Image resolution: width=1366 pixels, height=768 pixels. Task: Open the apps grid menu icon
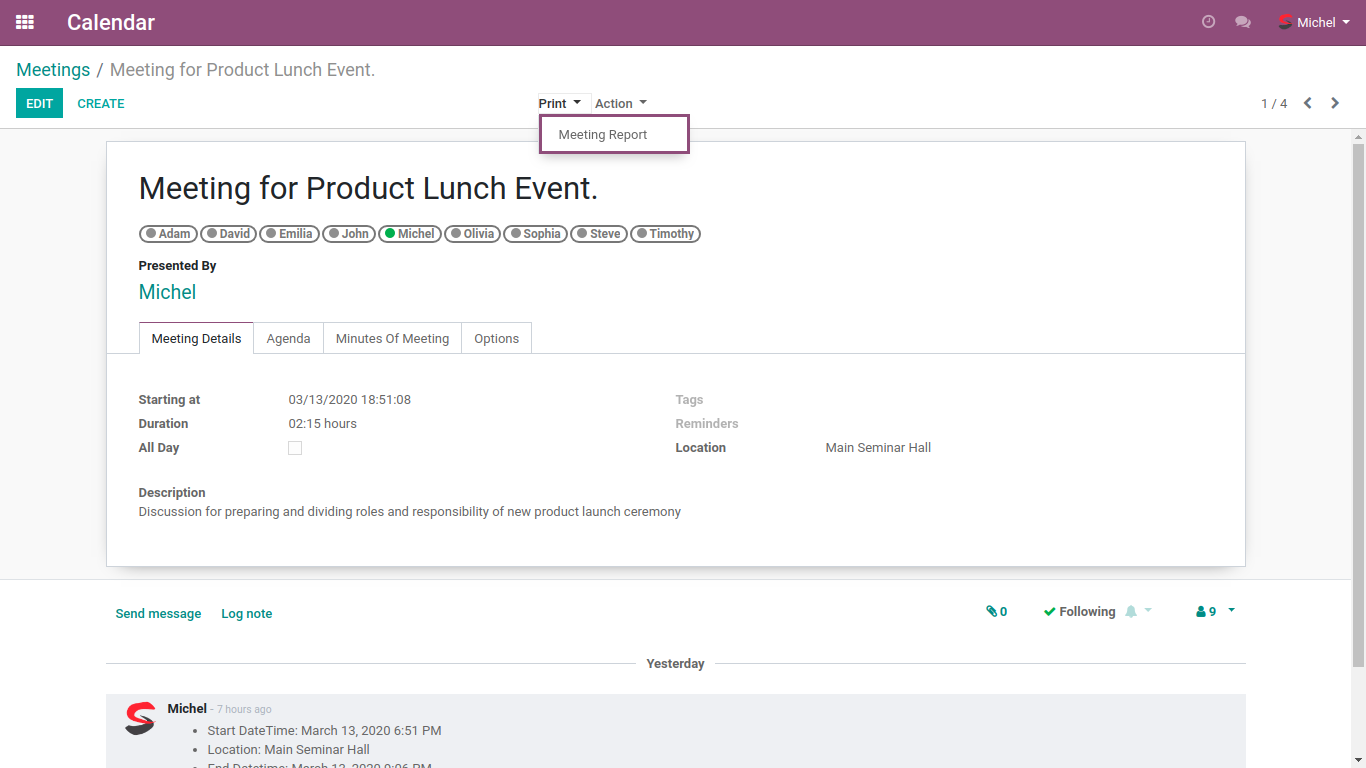click(25, 22)
